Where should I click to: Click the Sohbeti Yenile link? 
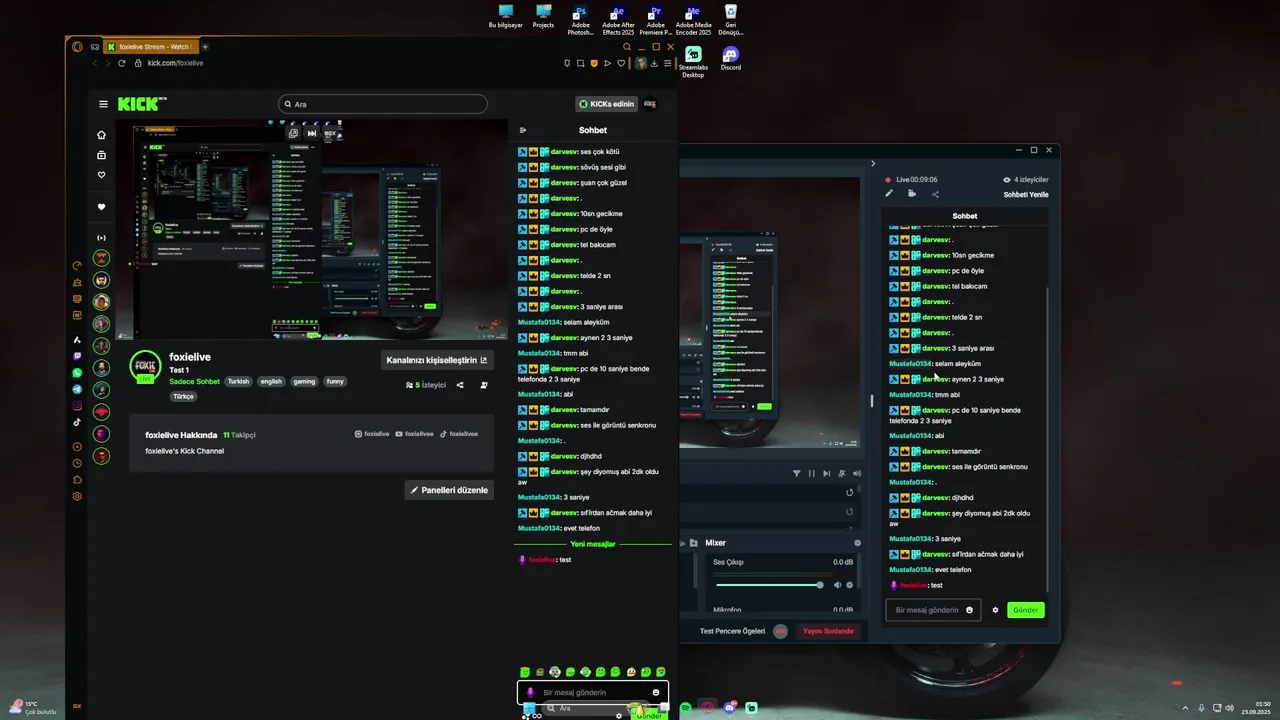coord(1026,194)
